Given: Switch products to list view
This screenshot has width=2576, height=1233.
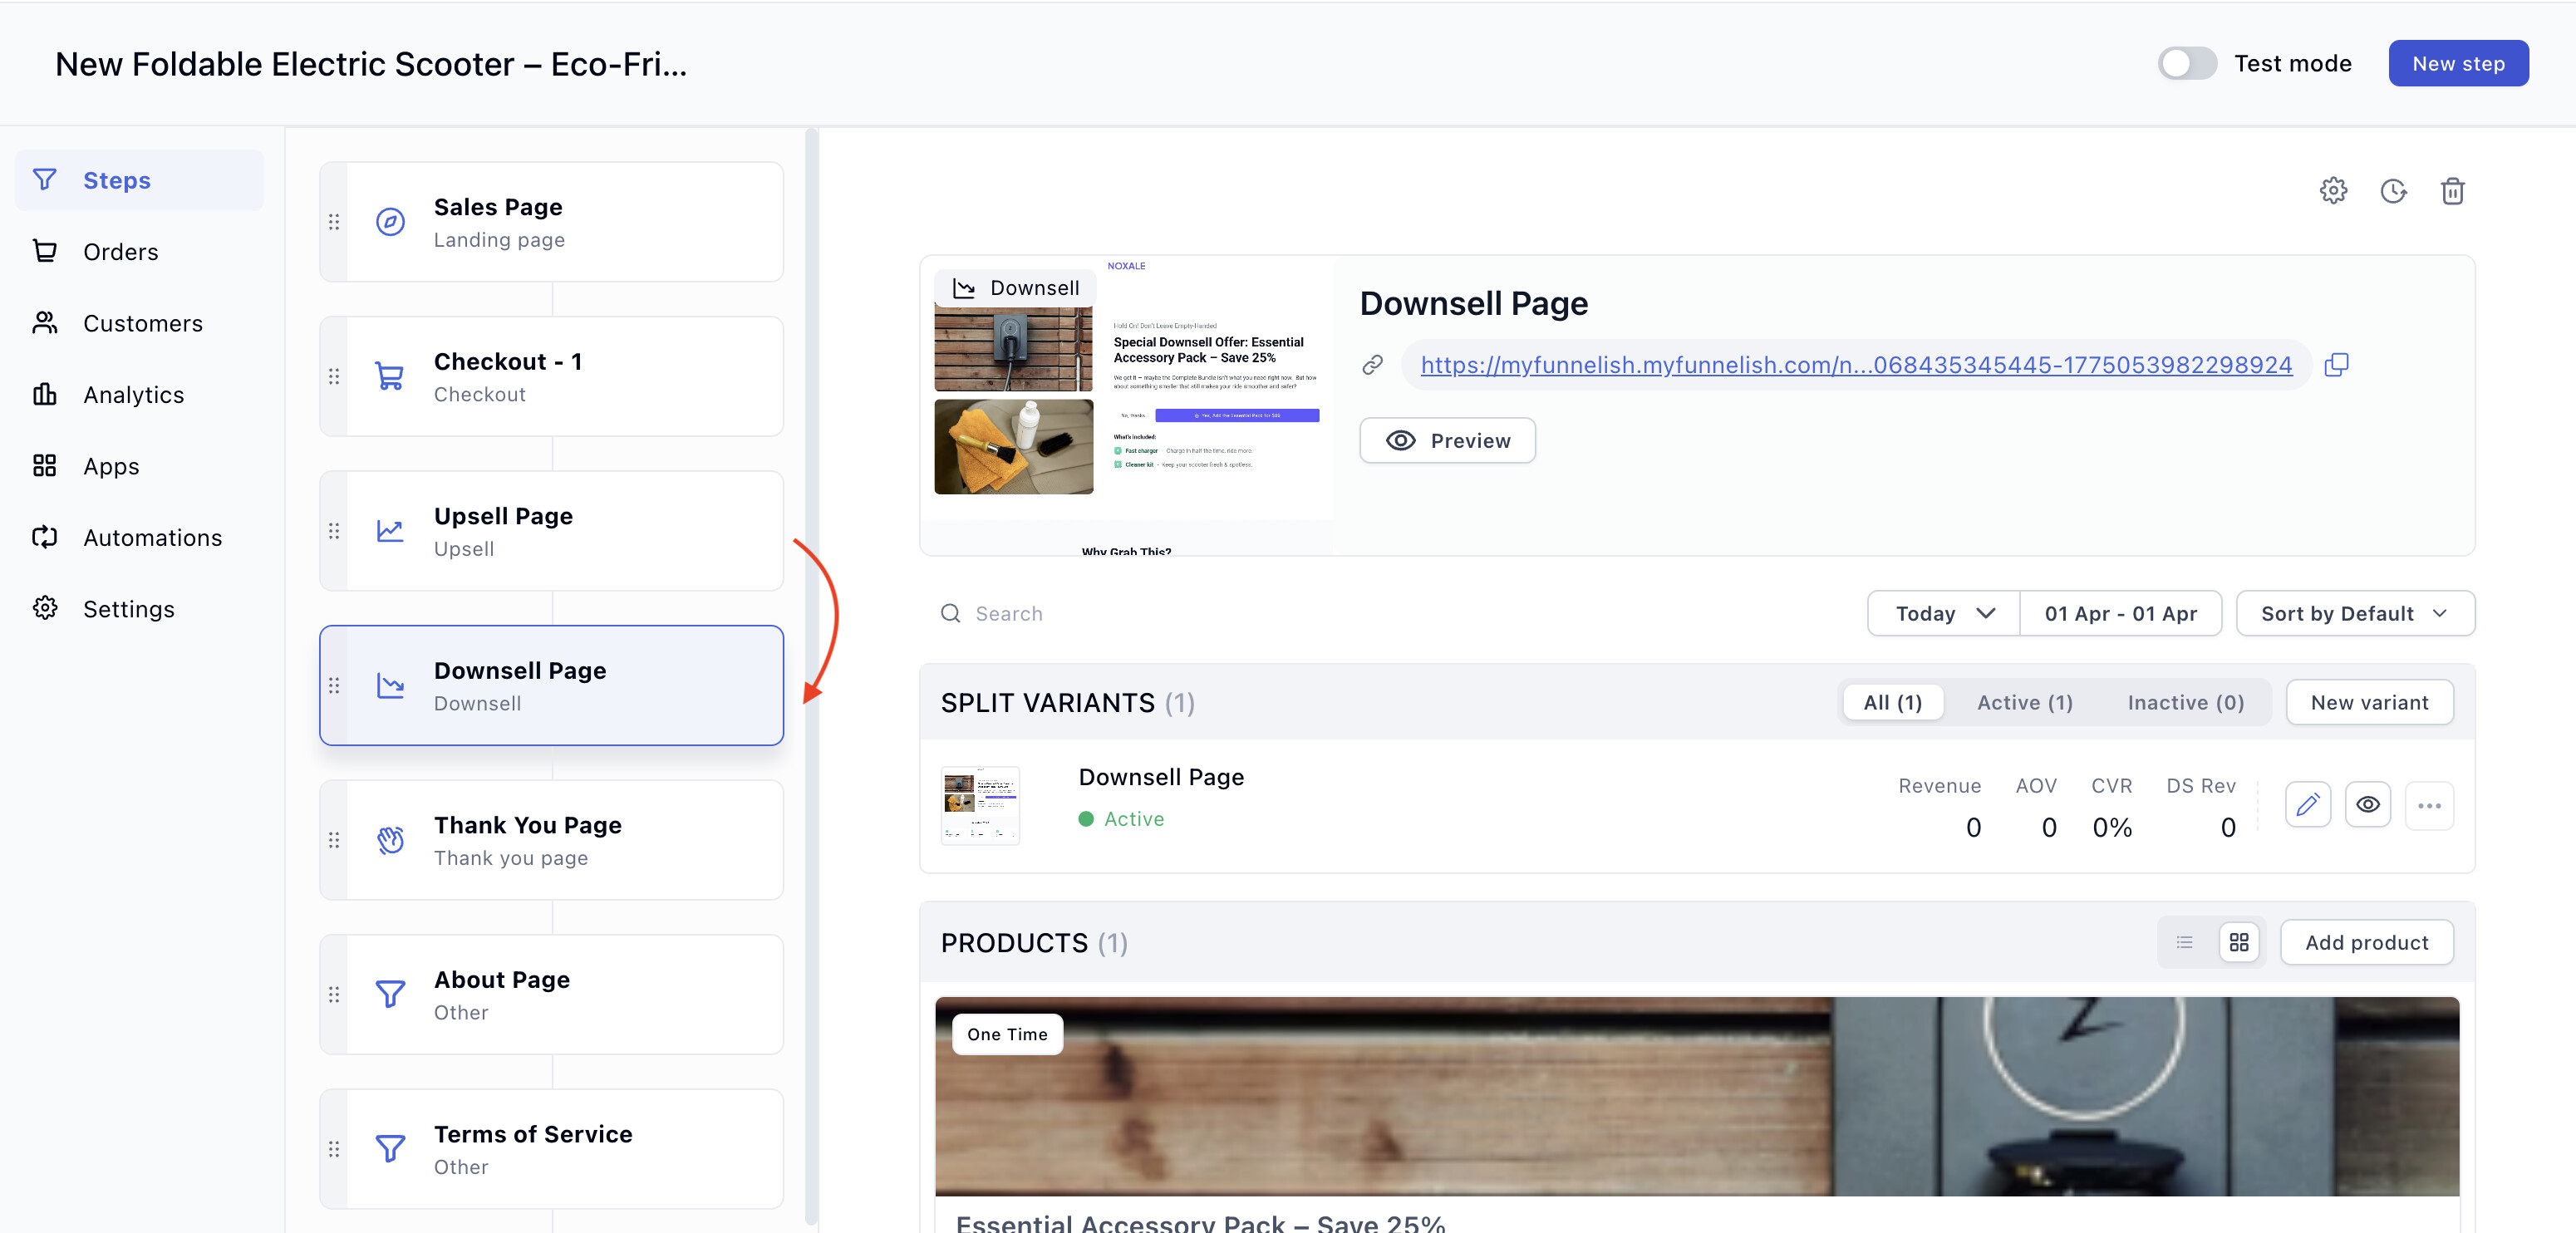Looking at the screenshot, I should tap(2185, 942).
